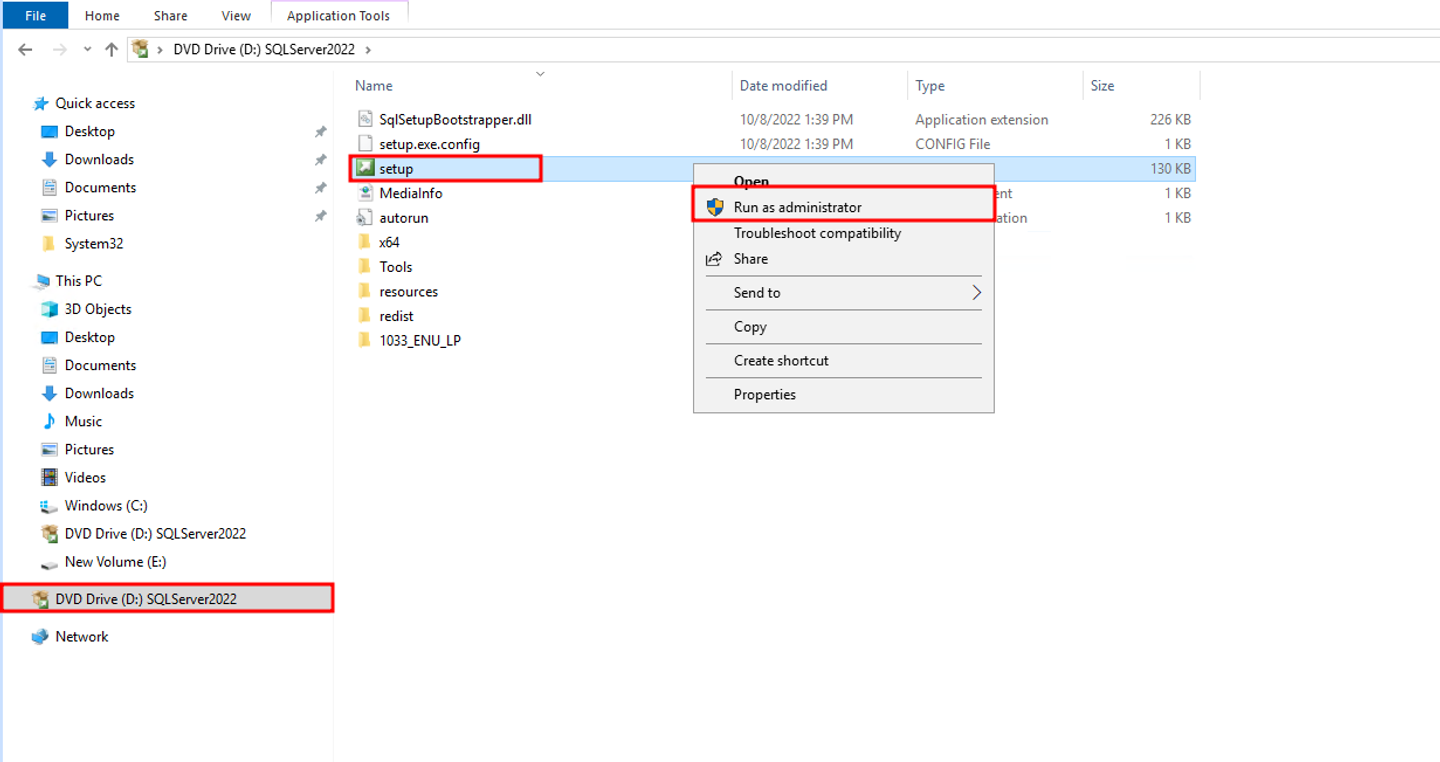Open System32 folder in navigation pane

pyautogui.click(x=94, y=243)
